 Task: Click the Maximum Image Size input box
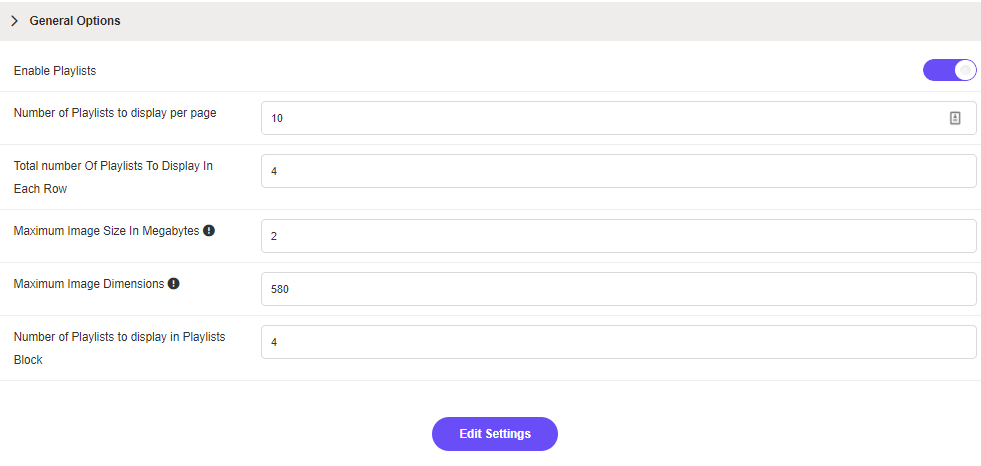(x=618, y=236)
